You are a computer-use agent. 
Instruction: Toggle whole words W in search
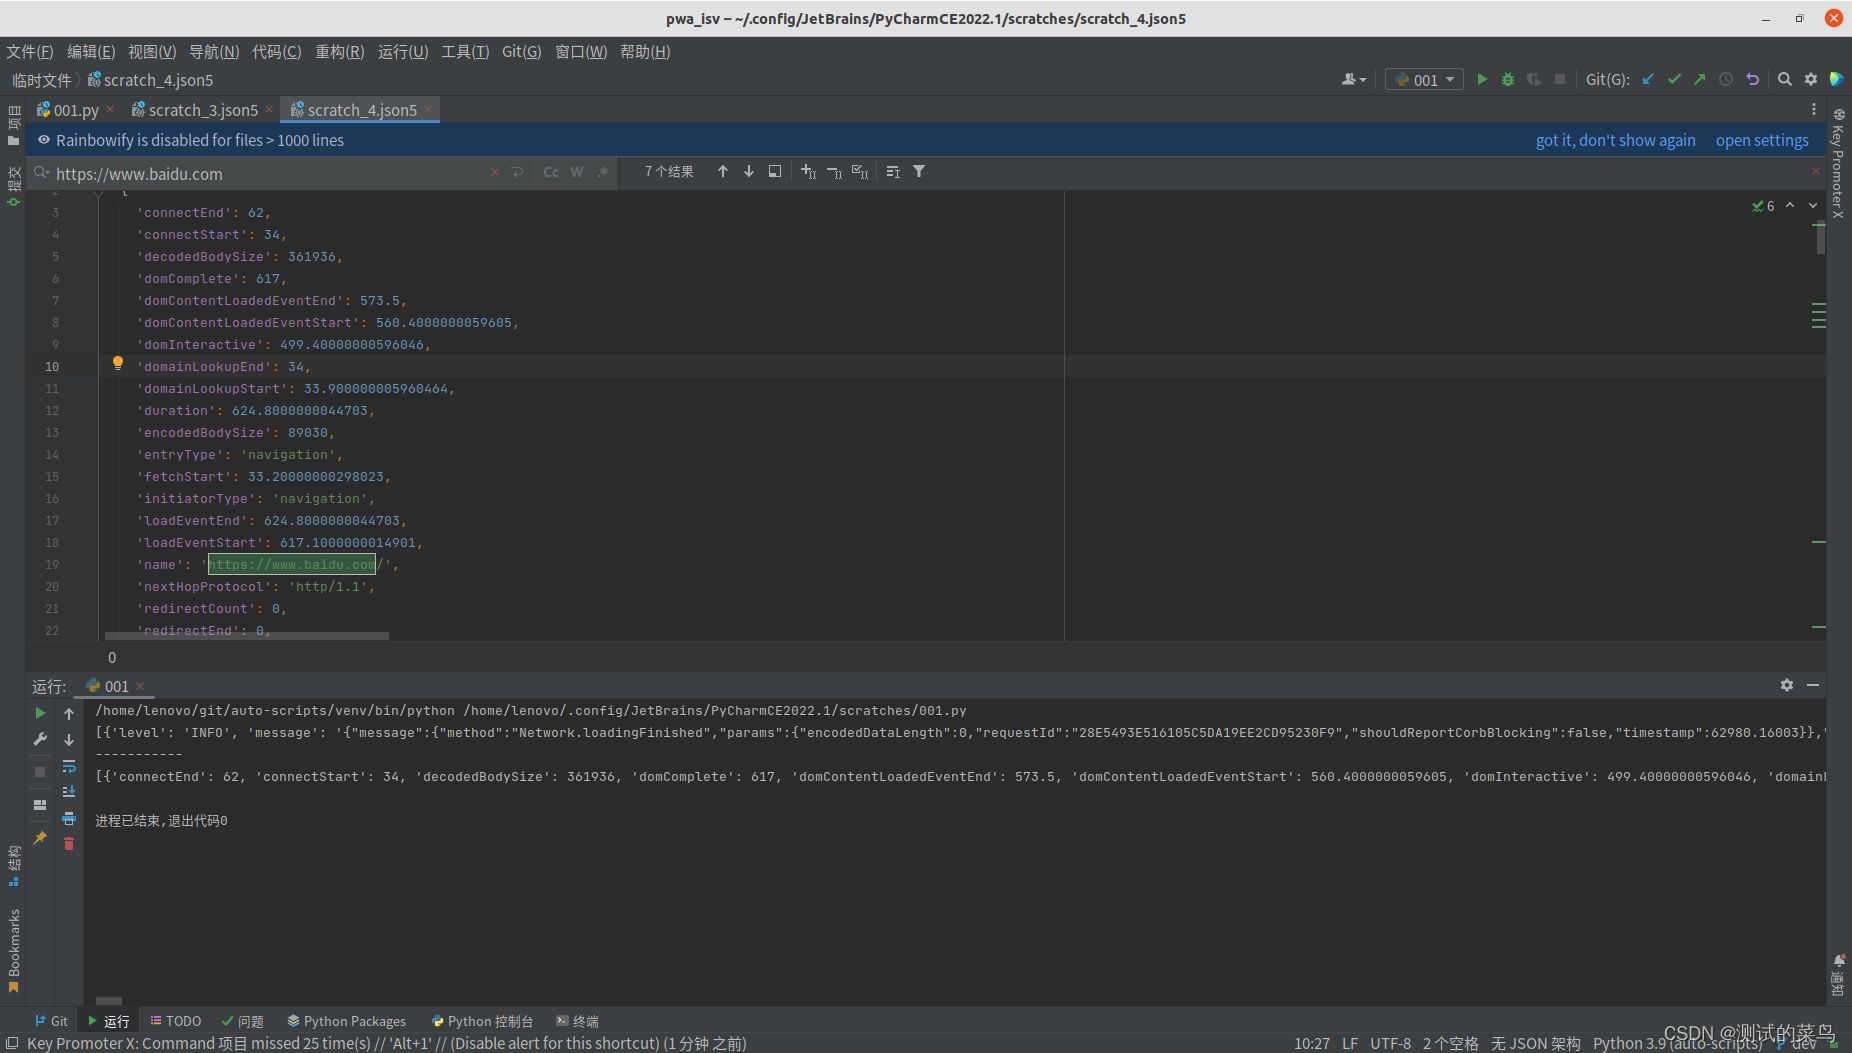tap(577, 172)
